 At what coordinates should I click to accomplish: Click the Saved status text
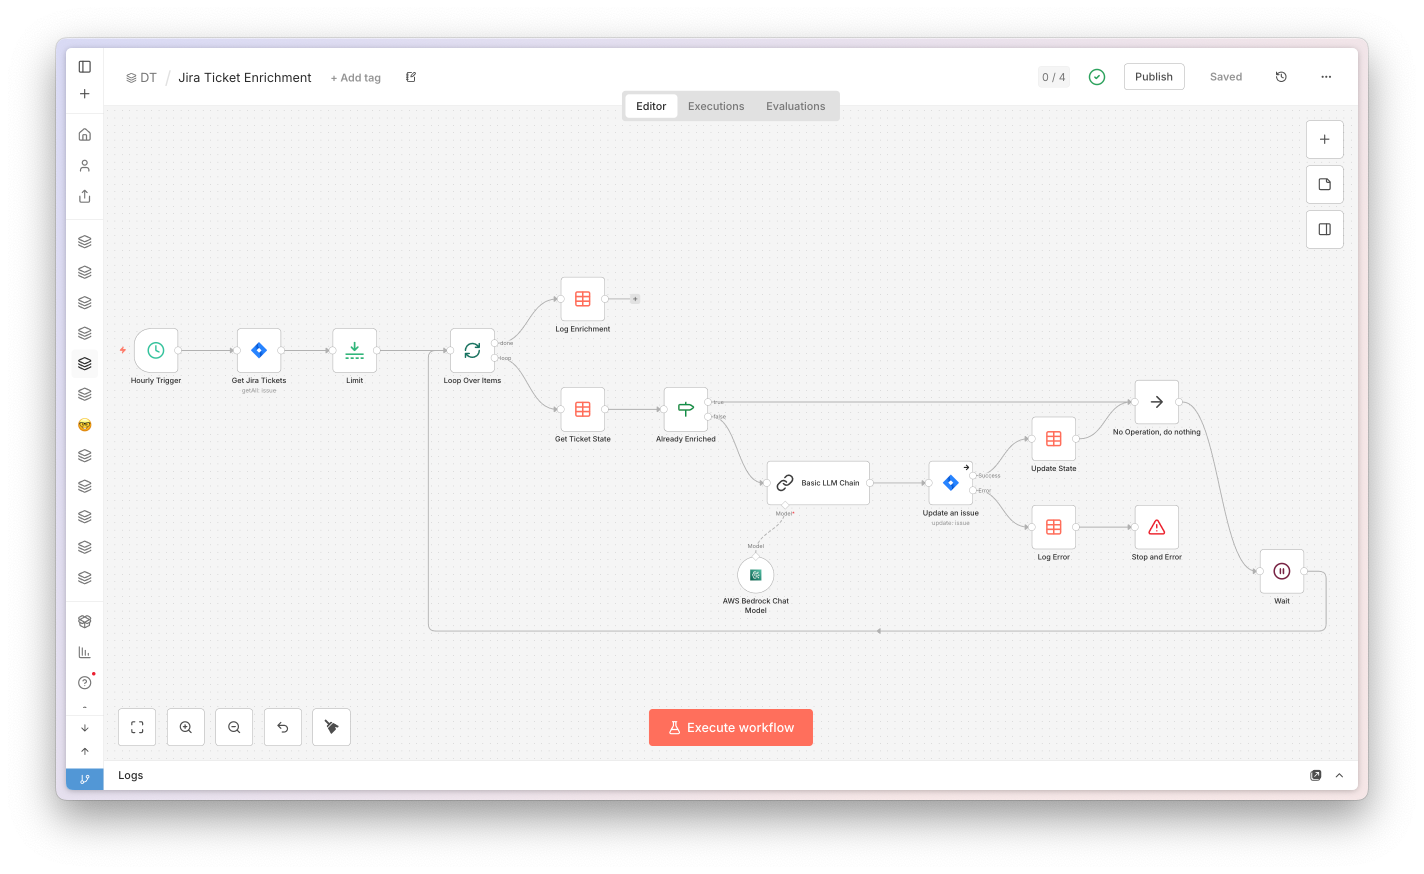(1226, 77)
